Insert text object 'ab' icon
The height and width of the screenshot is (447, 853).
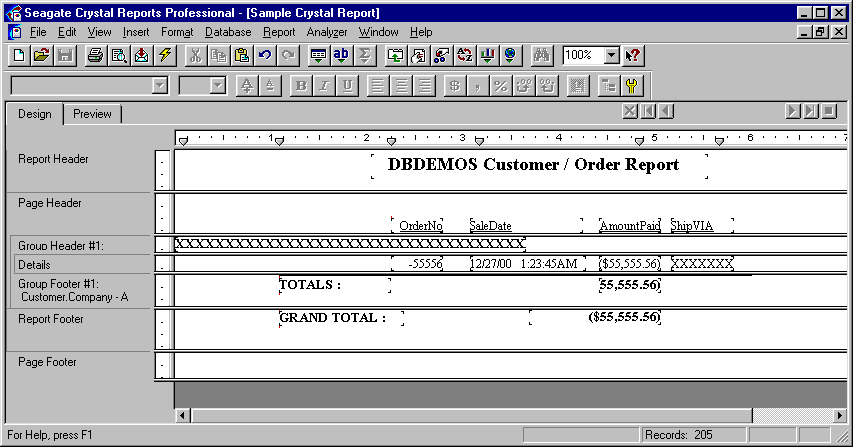(341, 55)
